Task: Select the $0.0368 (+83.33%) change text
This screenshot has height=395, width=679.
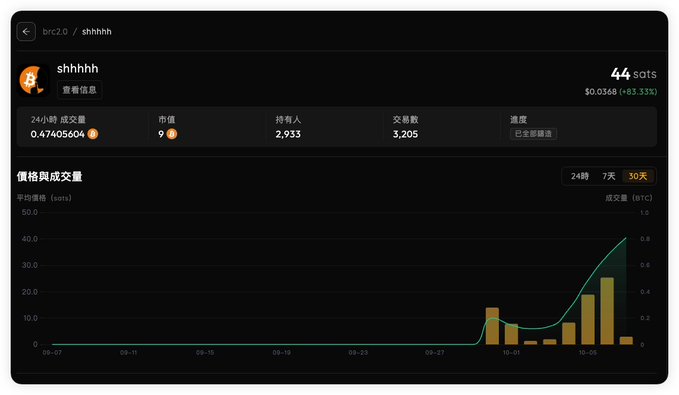Action: pyautogui.click(x=621, y=92)
